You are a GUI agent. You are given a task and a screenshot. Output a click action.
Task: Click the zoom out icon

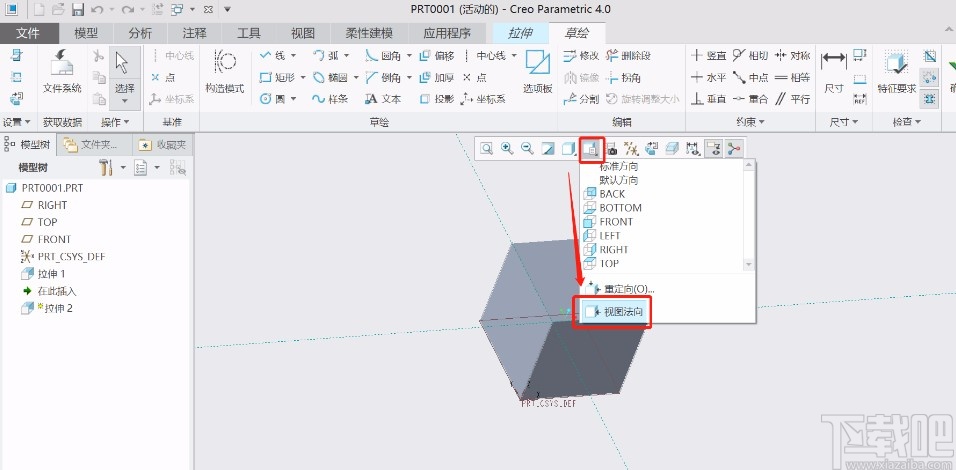point(527,149)
